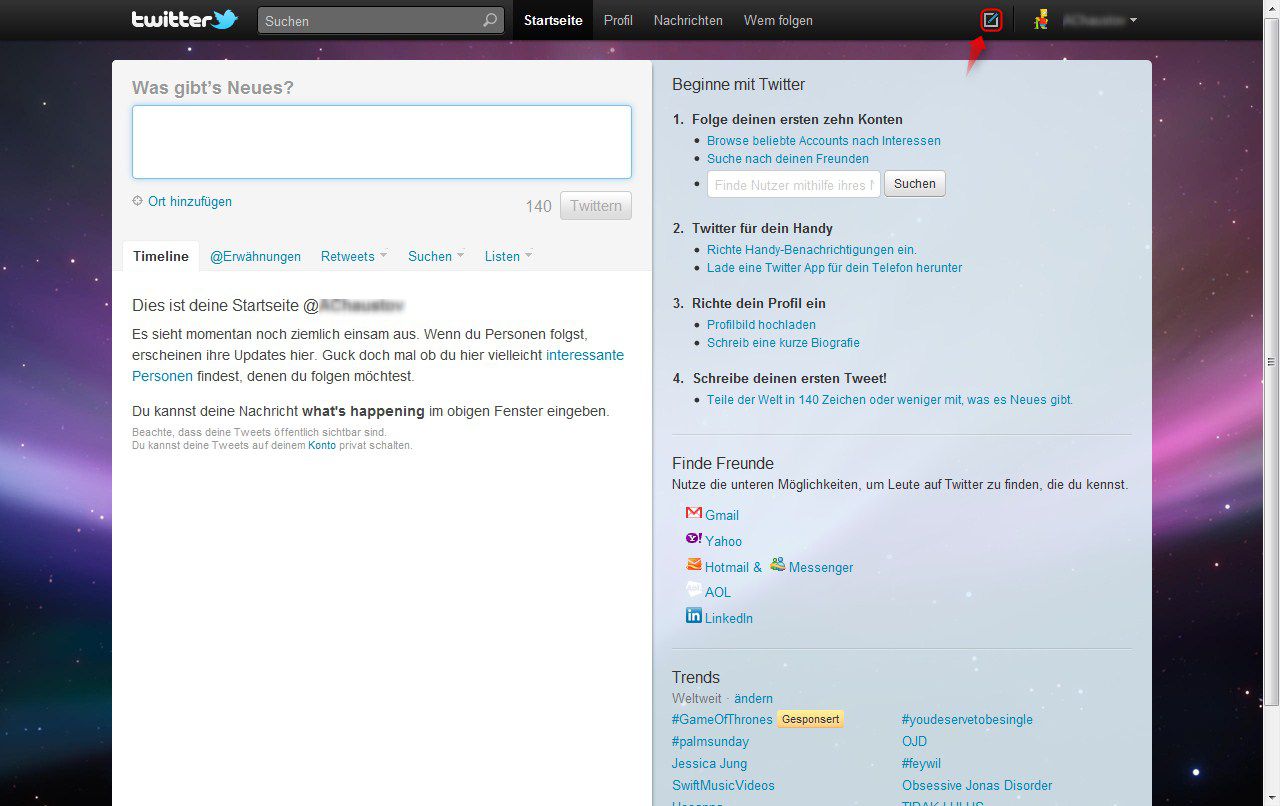The height and width of the screenshot is (806, 1280).
Task: Open the #GameOfThrones trend
Action: 722,719
